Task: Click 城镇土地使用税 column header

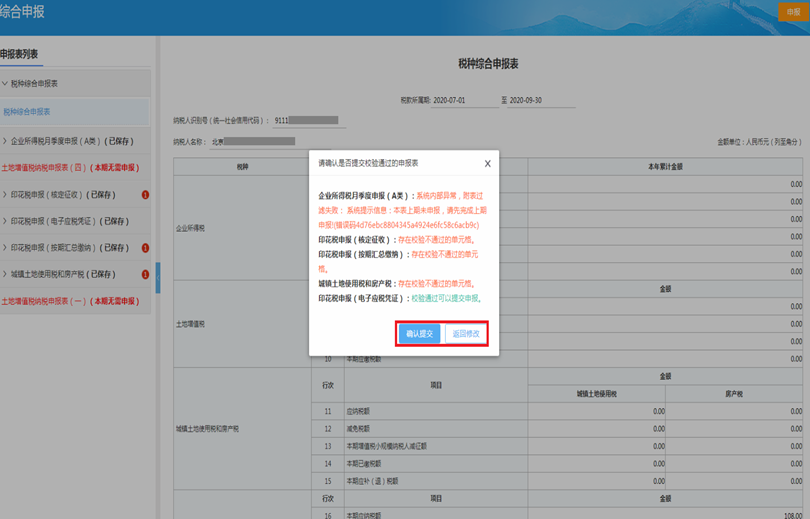Action: pos(597,394)
